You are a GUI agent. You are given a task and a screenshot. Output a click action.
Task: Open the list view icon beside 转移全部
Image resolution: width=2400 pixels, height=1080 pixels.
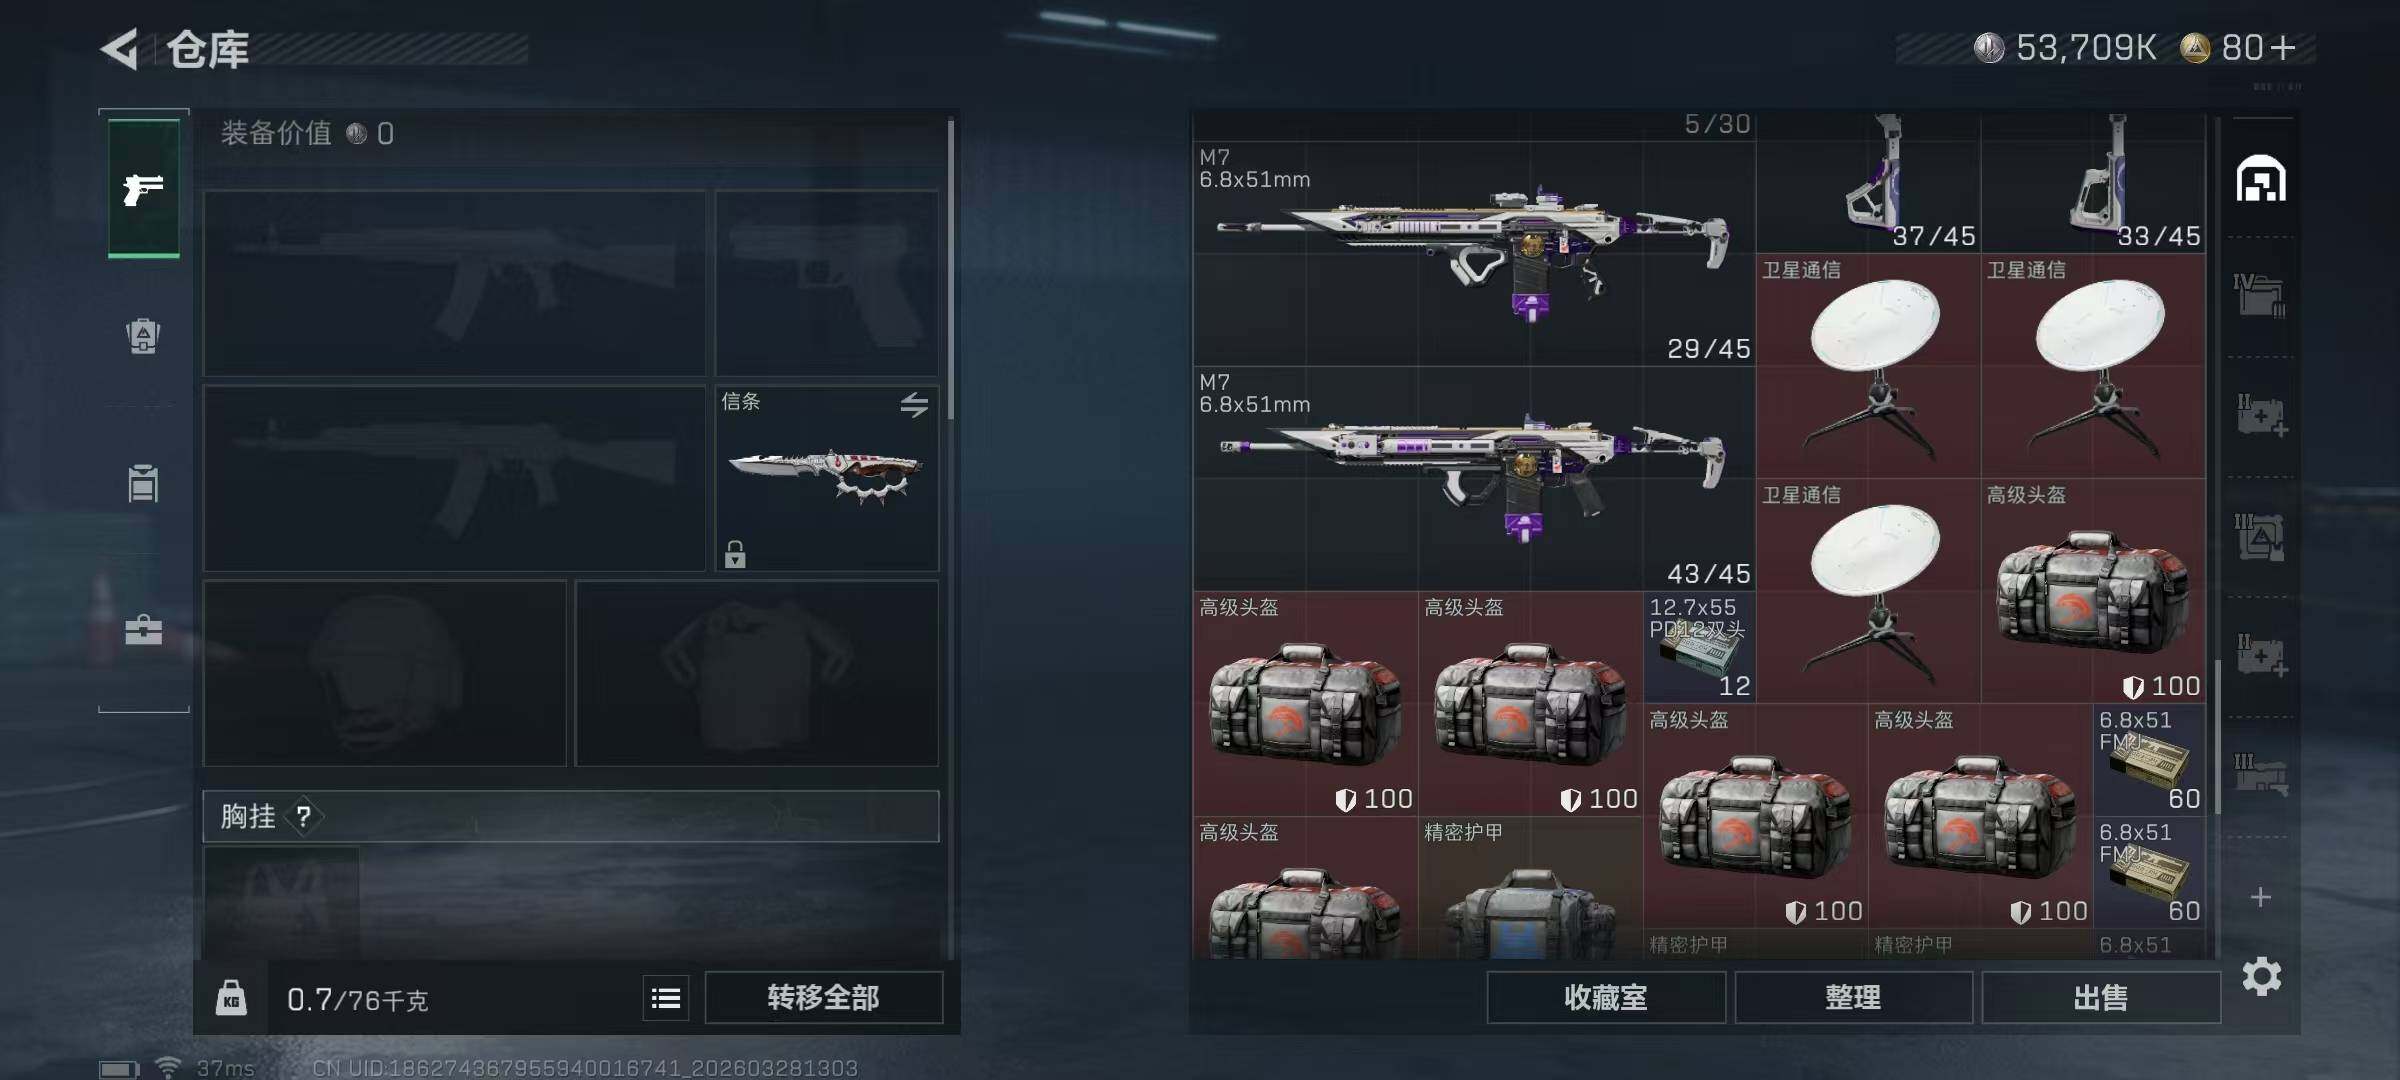tap(666, 998)
